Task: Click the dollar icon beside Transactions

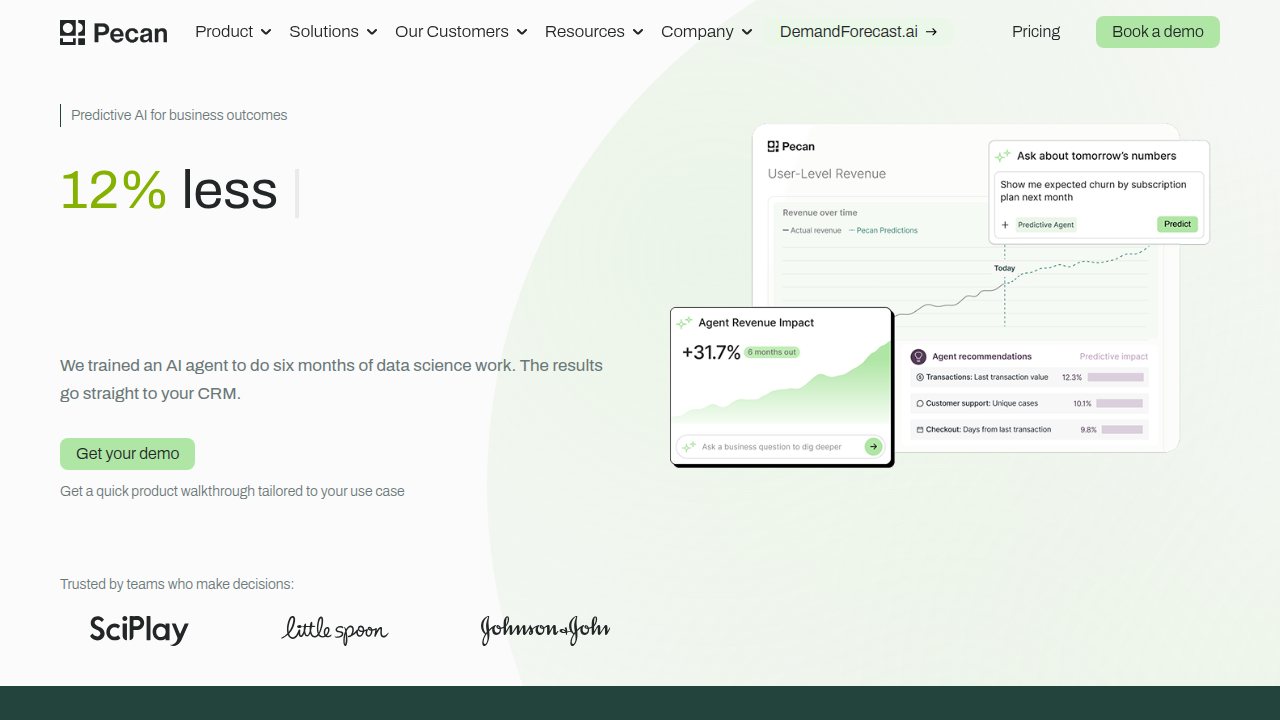Action: tap(920, 378)
